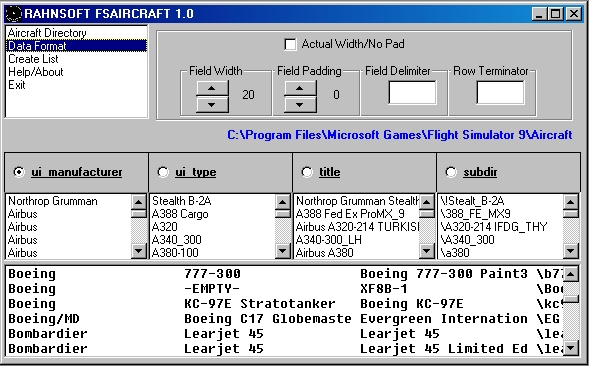The width and height of the screenshot is (589, 366).
Task: Click the XF8B-1 output row
Action: 285,289
